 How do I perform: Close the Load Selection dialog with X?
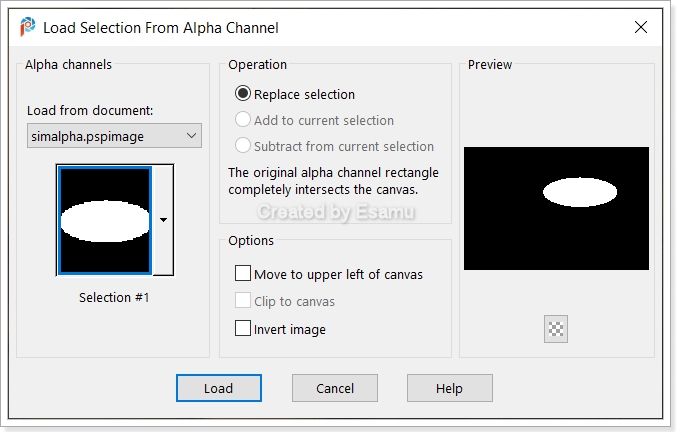pos(641,27)
